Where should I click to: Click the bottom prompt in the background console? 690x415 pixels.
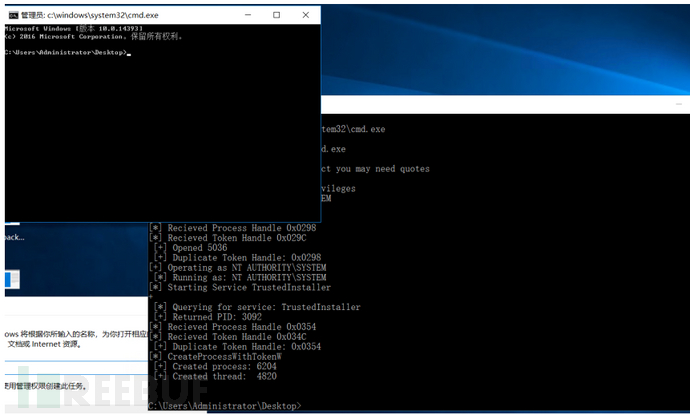[x=222, y=405]
